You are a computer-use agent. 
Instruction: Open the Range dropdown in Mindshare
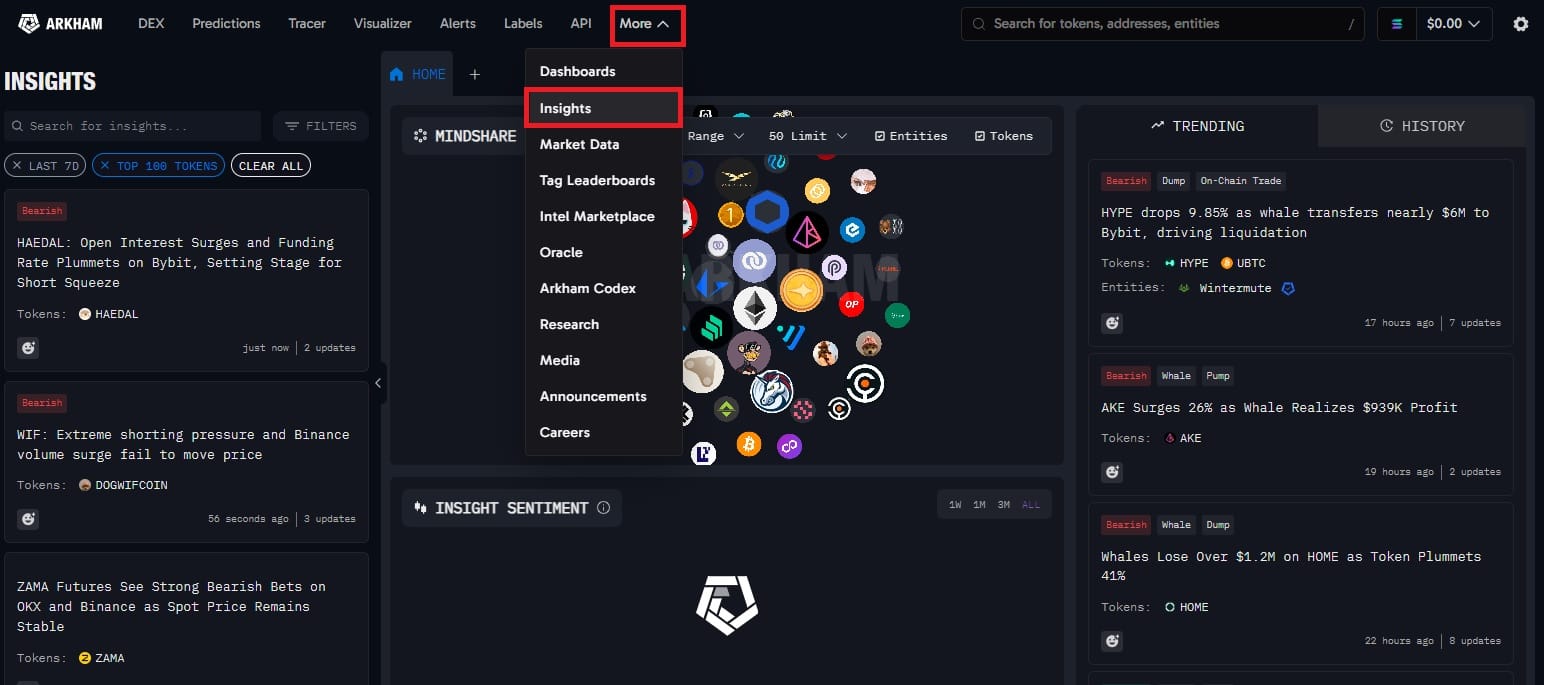(x=716, y=136)
